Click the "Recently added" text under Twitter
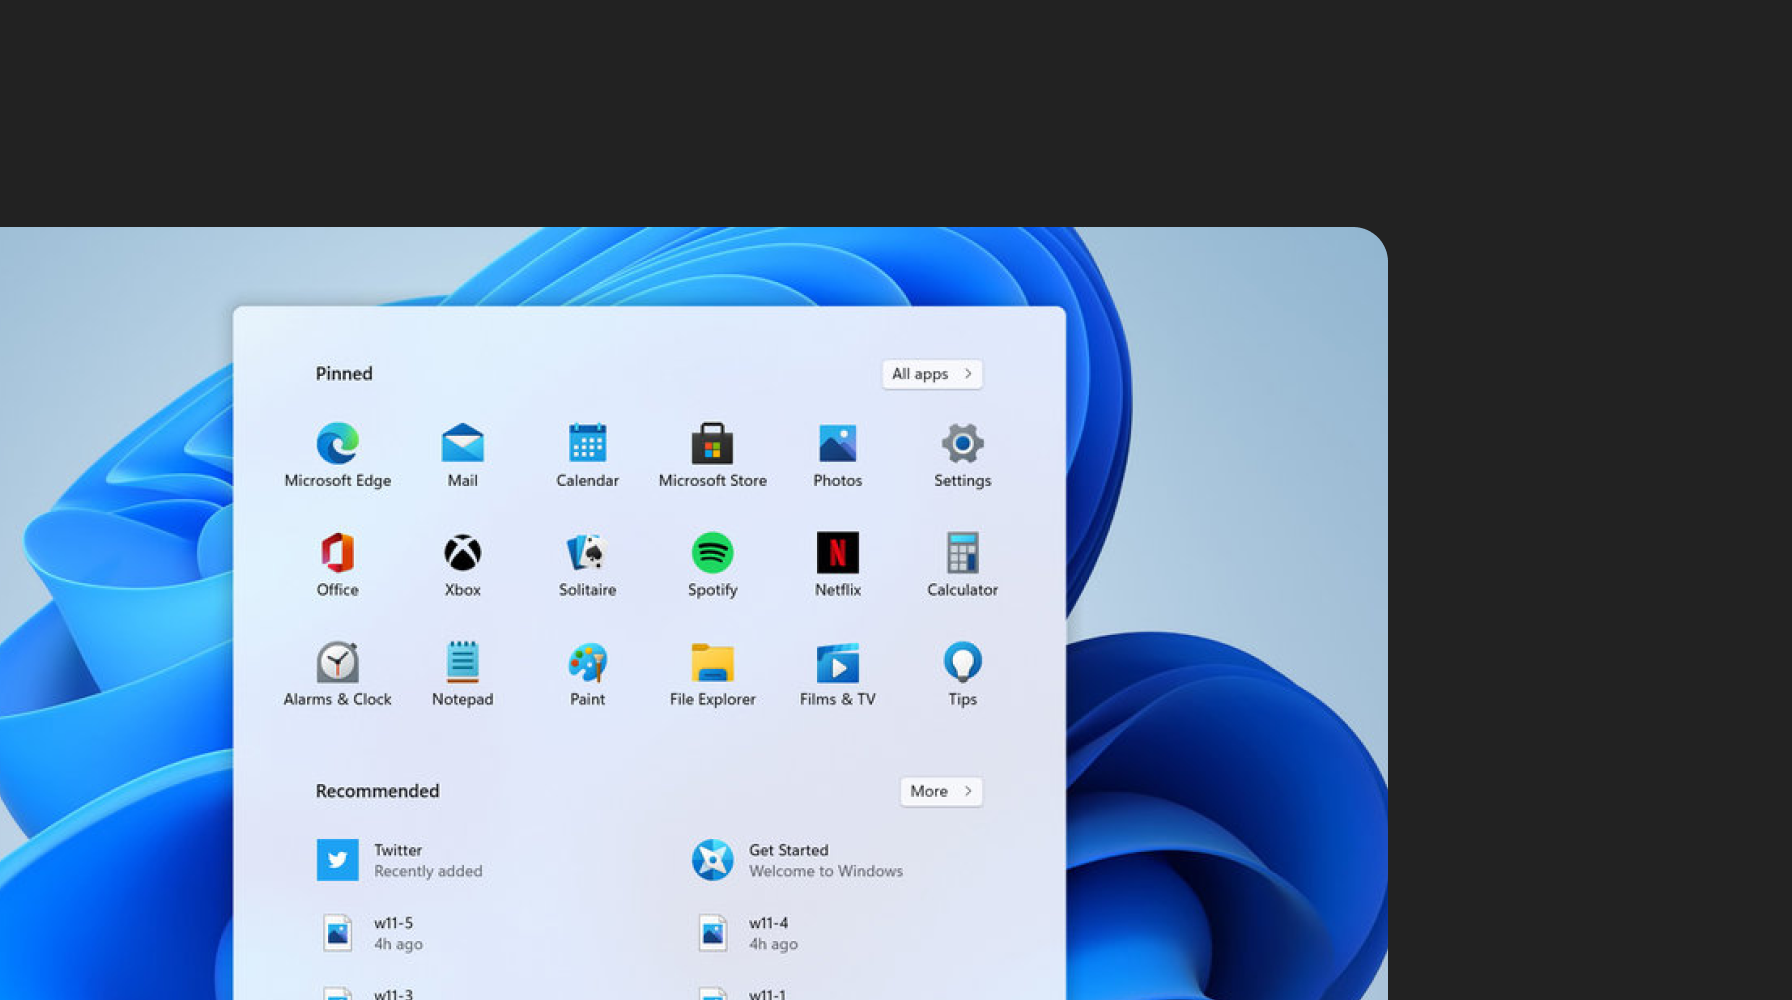This screenshot has height=1000, width=1792. (428, 871)
